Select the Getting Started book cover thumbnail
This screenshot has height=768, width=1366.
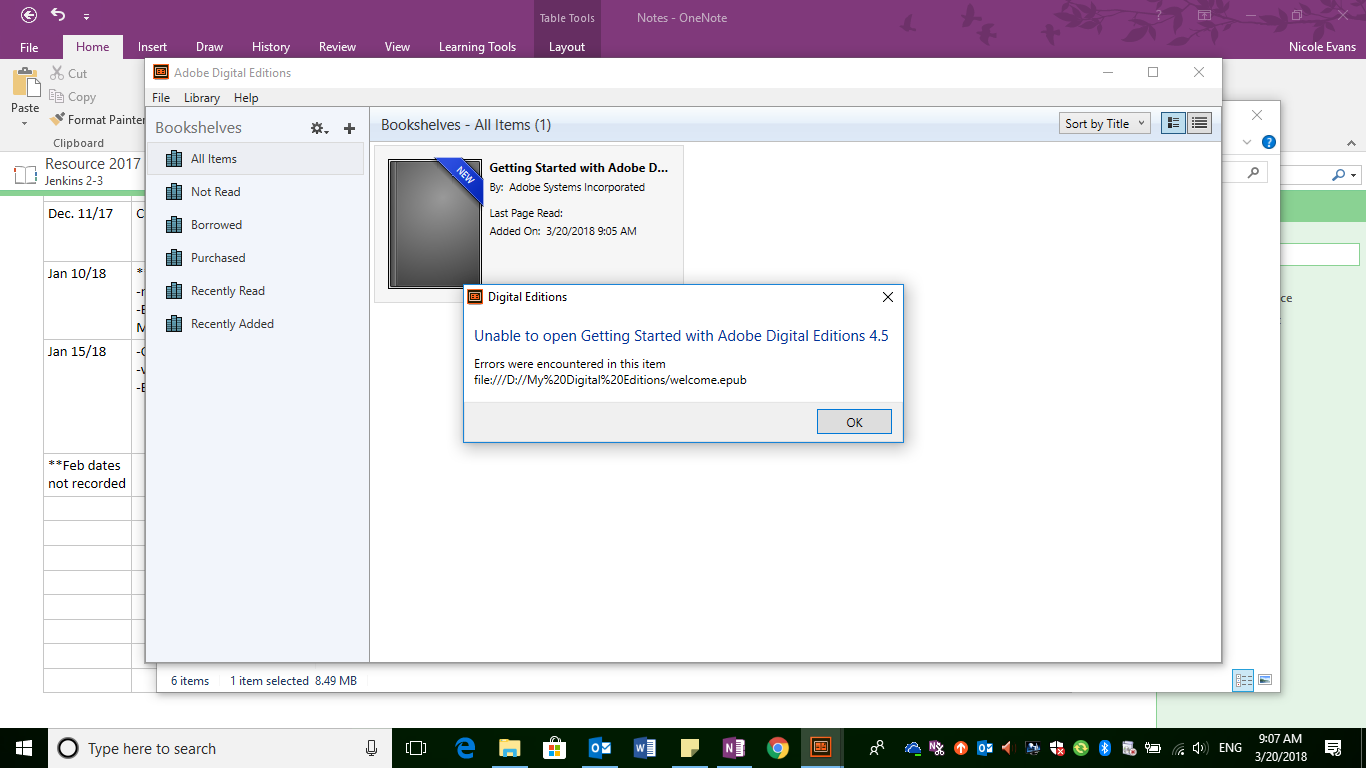click(435, 224)
